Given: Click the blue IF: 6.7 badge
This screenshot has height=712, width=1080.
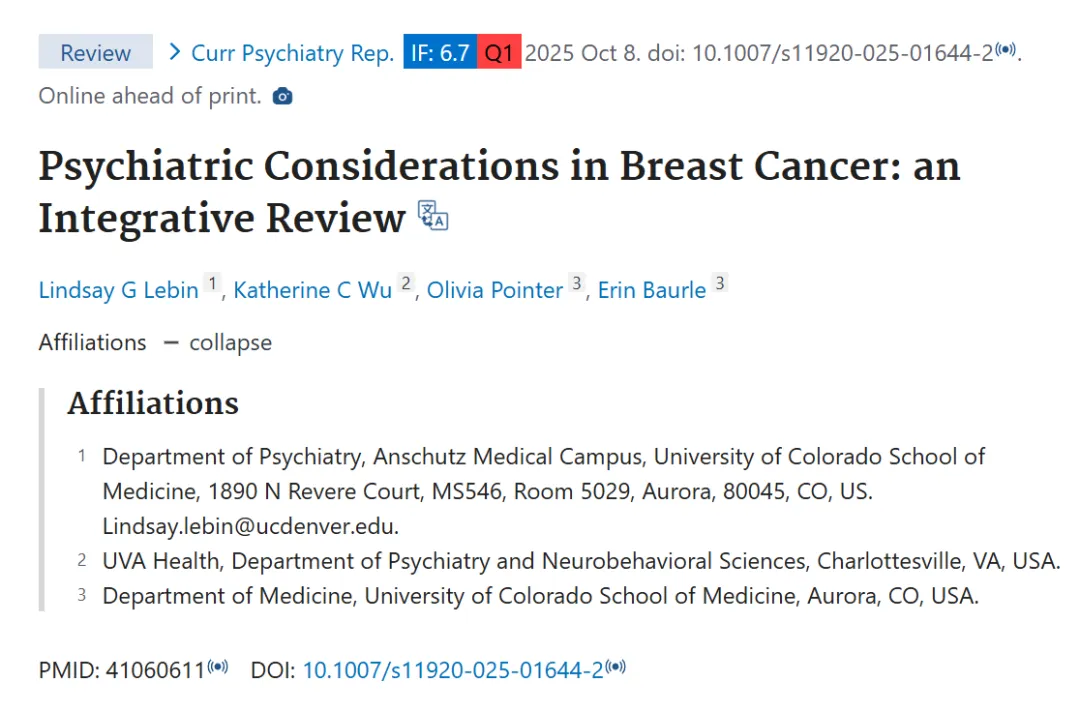Looking at the screenshot, I should point(440,53).
